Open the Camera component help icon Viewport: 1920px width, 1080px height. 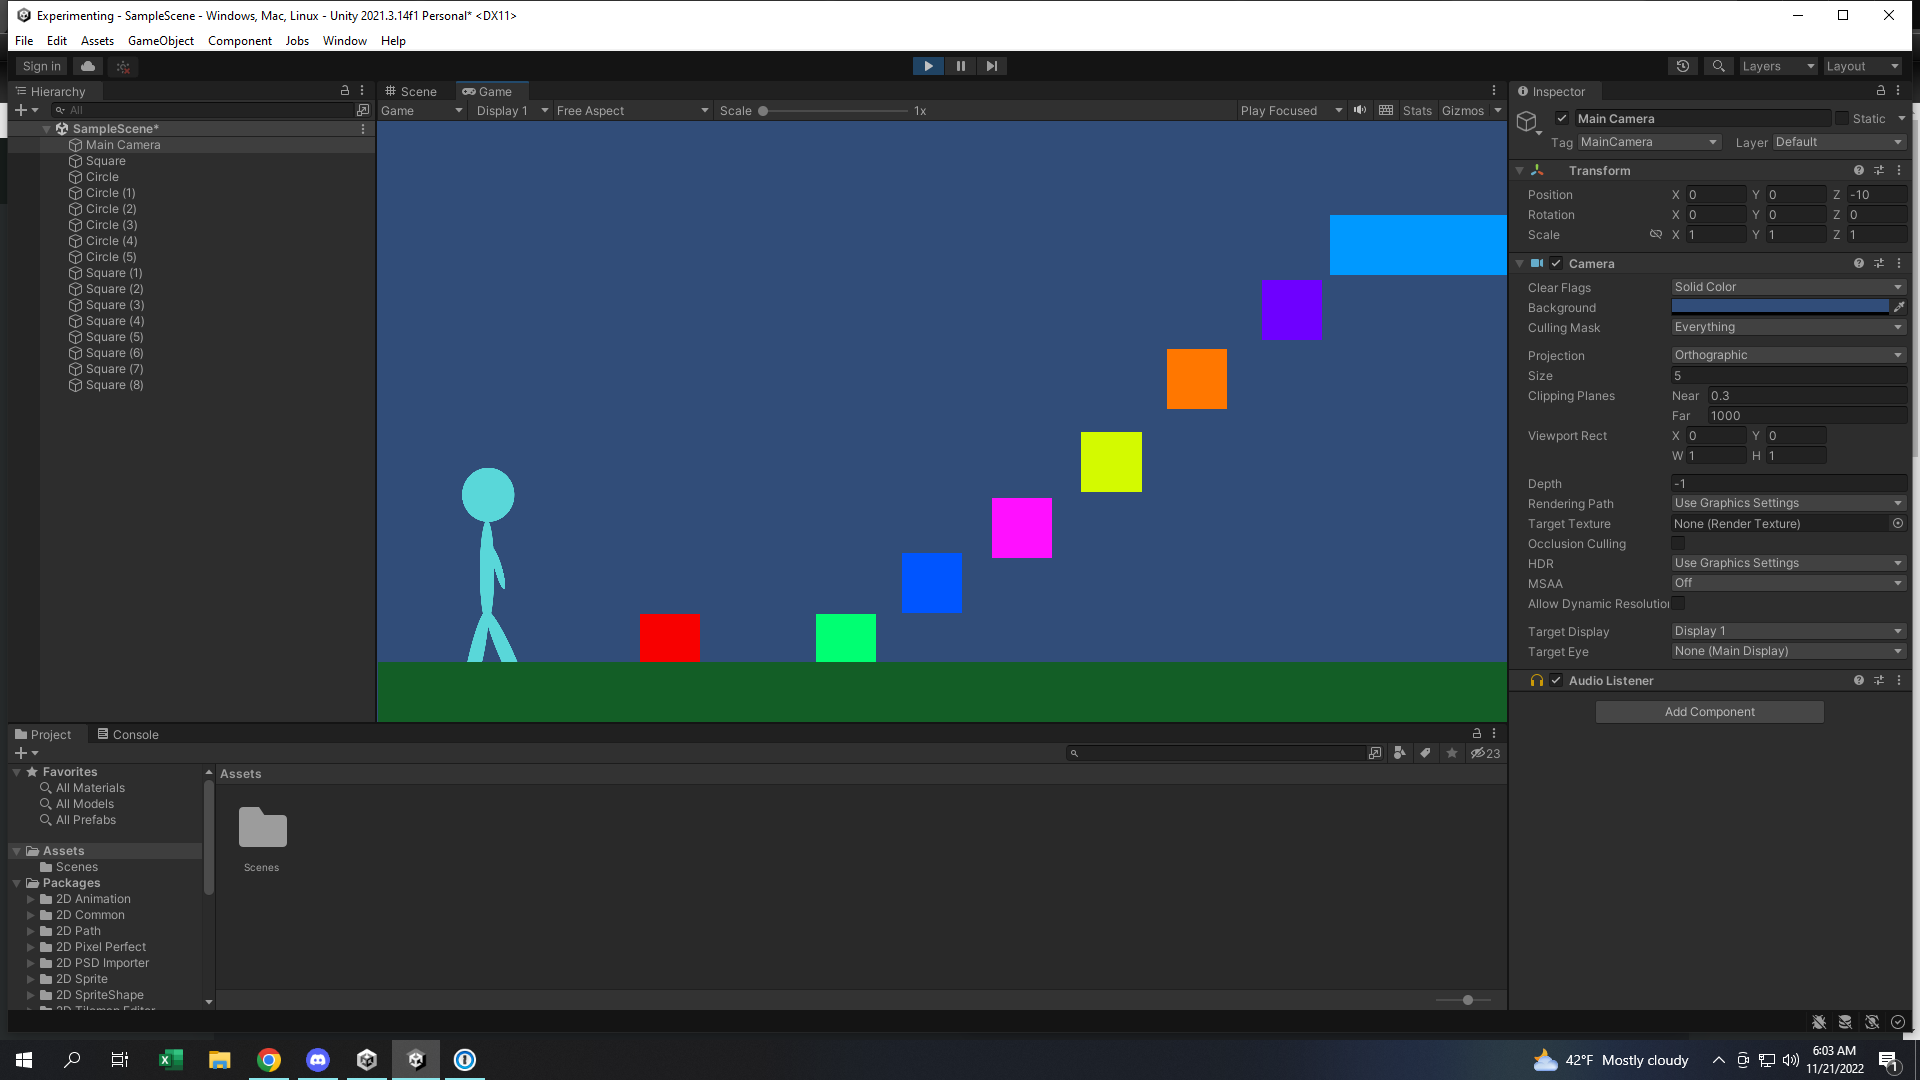[x=1858, y=263]
